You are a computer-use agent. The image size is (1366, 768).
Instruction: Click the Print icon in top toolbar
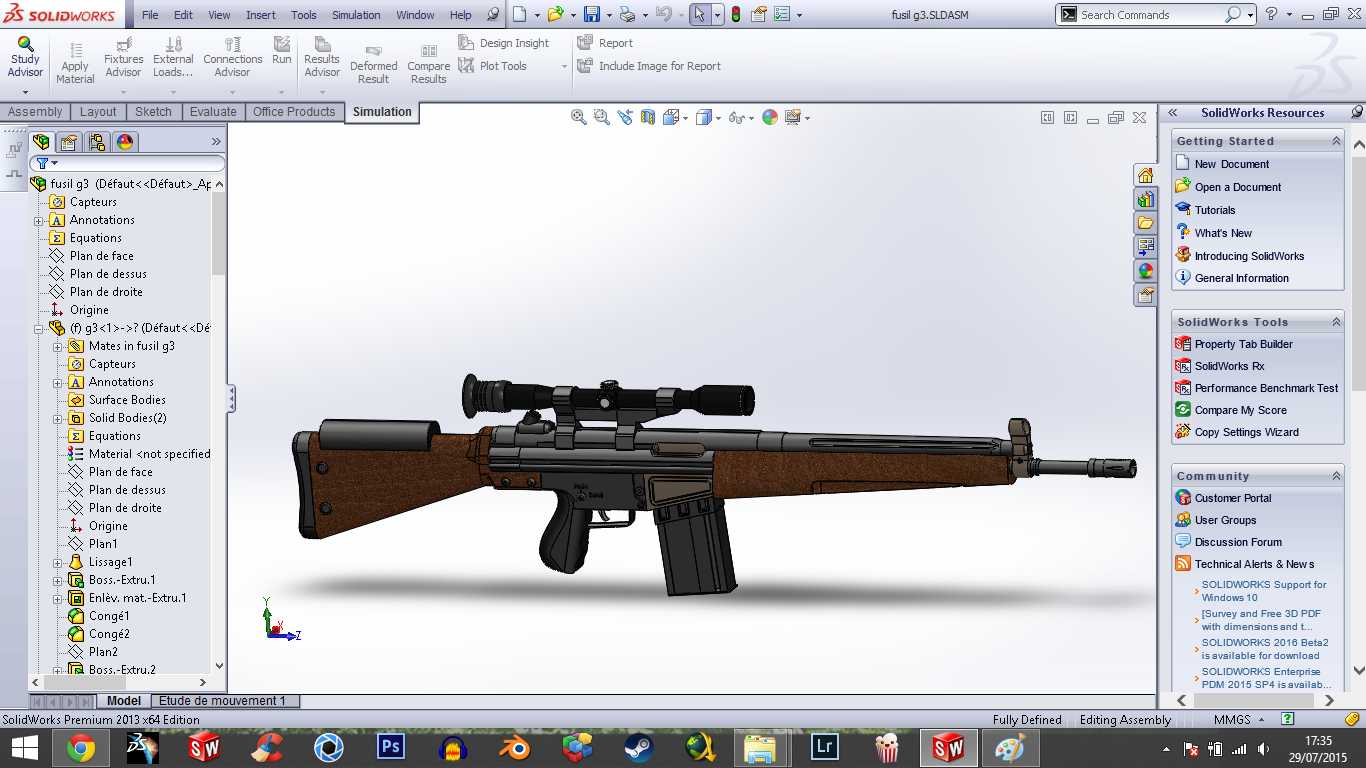pyautogui.click(x=626, y=15)
